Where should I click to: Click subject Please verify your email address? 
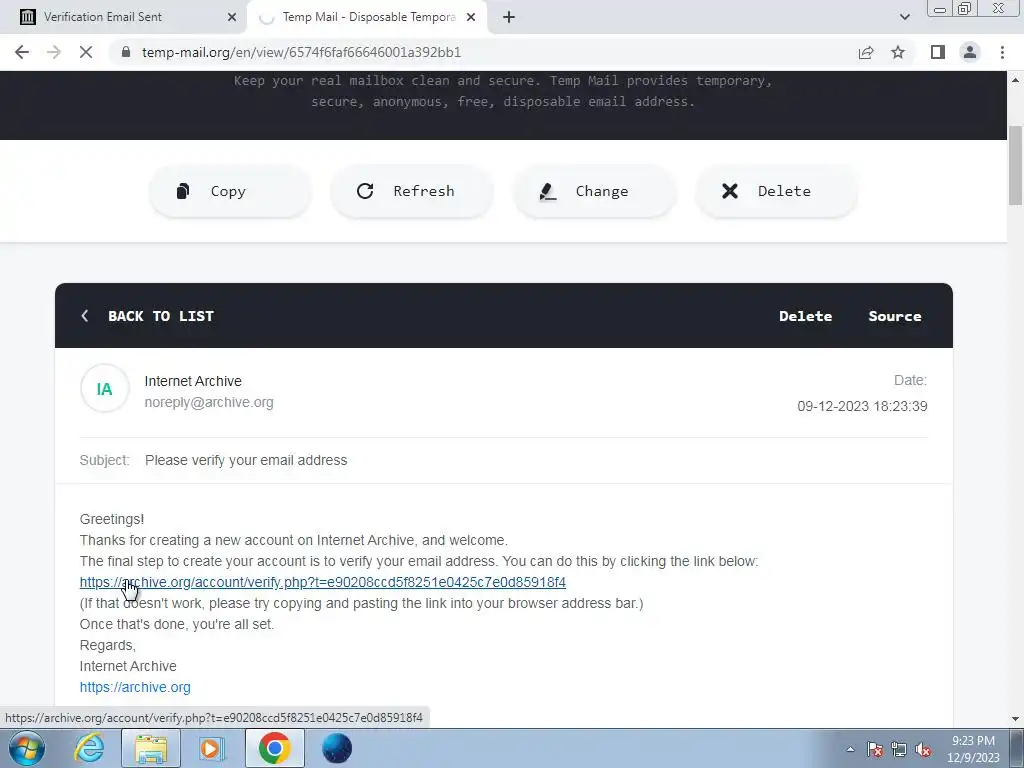click(246, 460)
